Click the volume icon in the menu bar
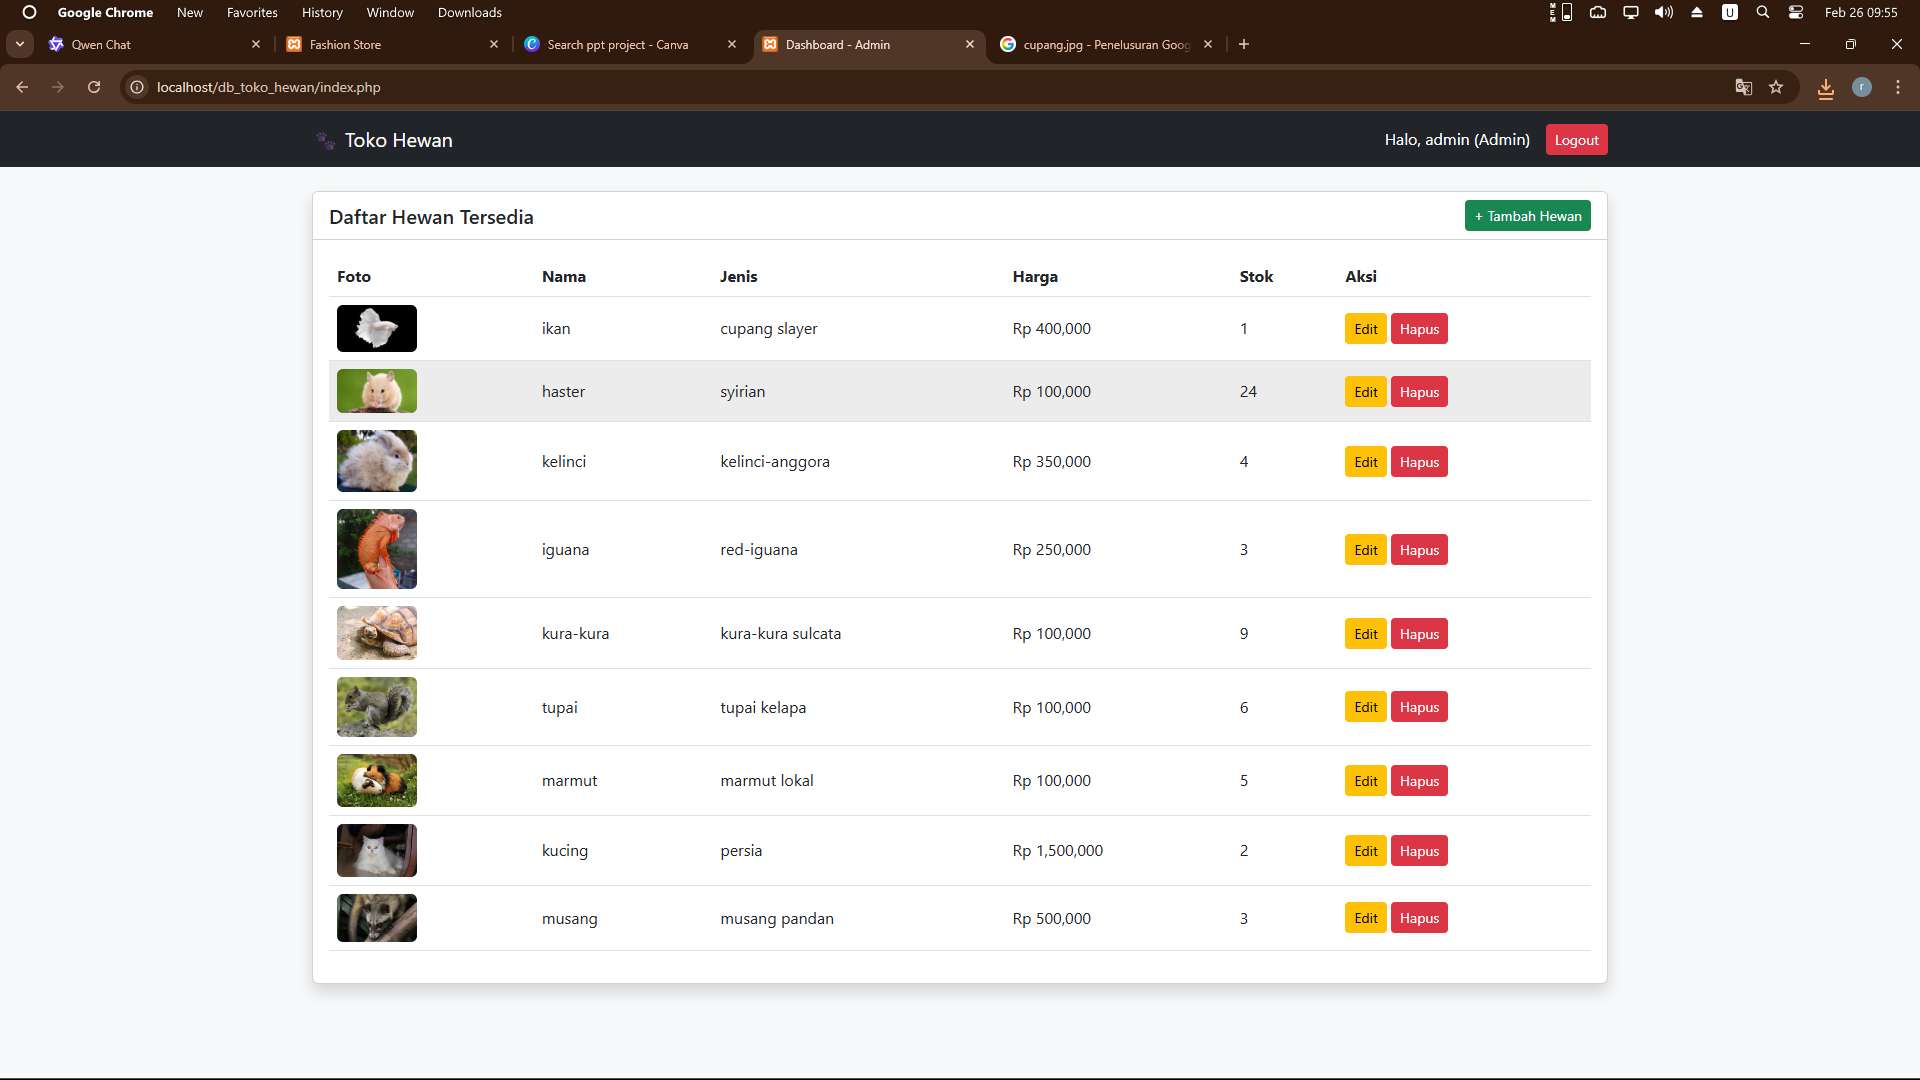 click(1664, 12)
